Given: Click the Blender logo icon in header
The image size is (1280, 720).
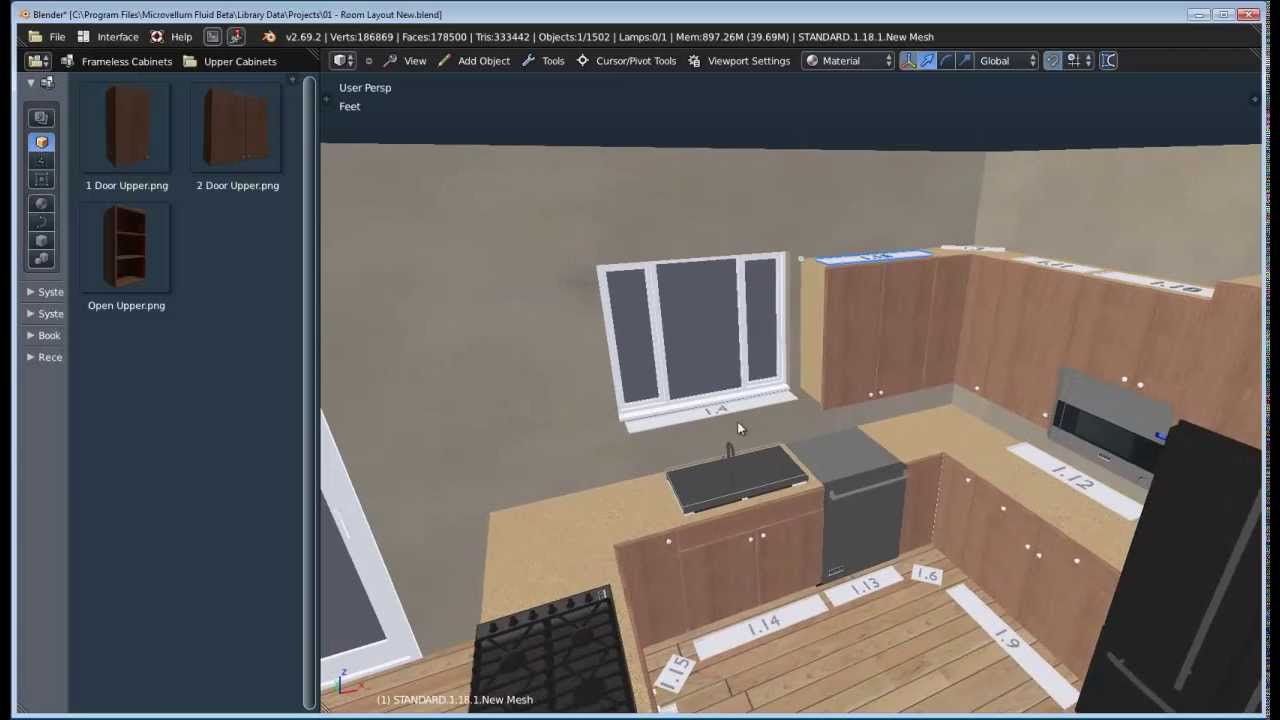Looking at the screenshot, I should (268, 37).
